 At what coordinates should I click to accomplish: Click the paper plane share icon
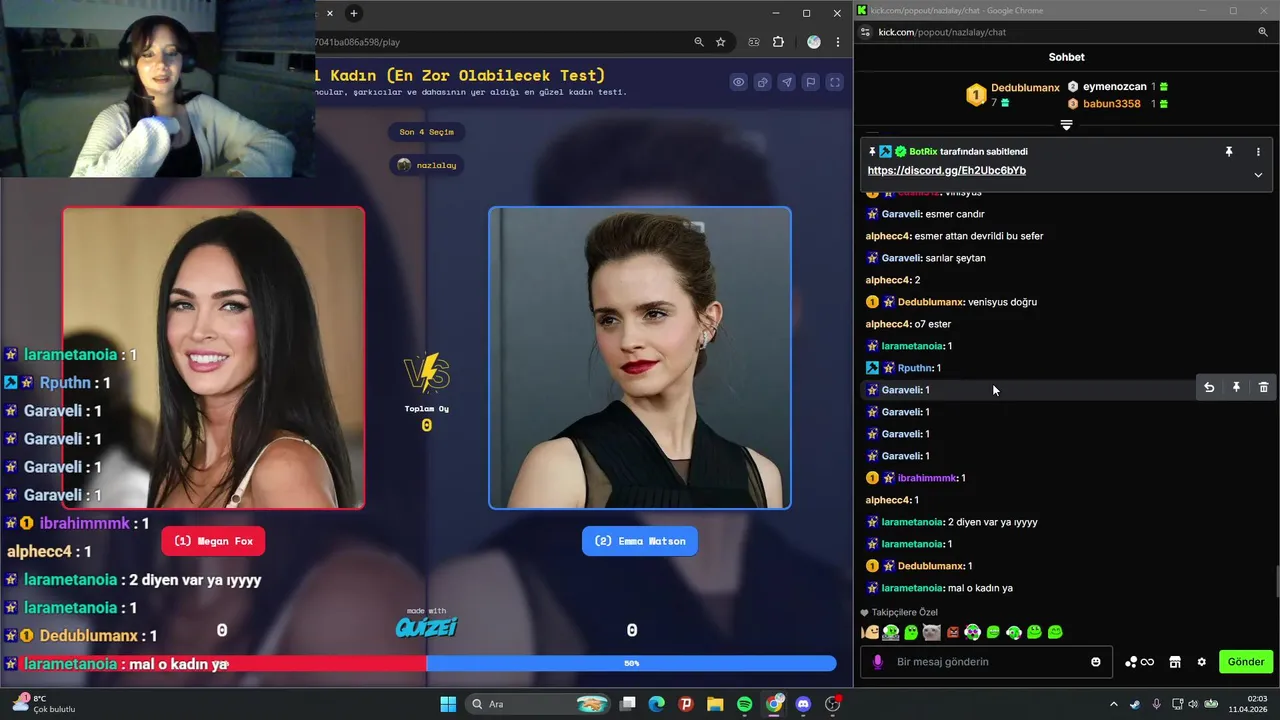coord(786,82)
